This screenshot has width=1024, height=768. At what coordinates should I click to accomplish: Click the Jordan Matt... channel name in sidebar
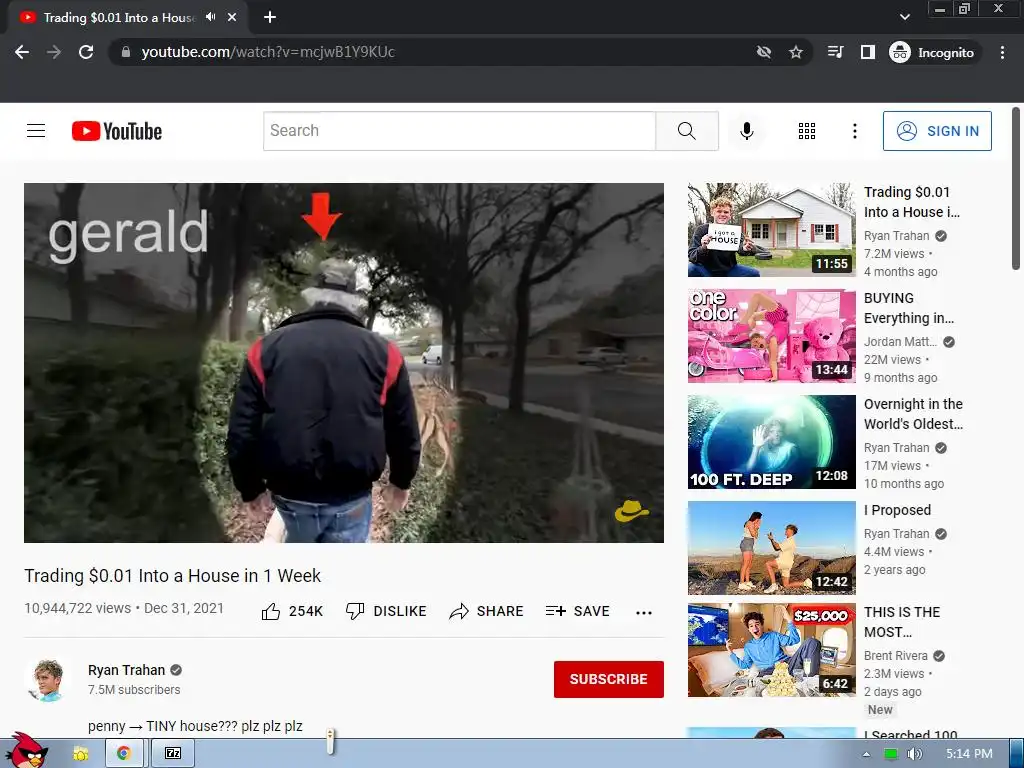tap(900, 342)
